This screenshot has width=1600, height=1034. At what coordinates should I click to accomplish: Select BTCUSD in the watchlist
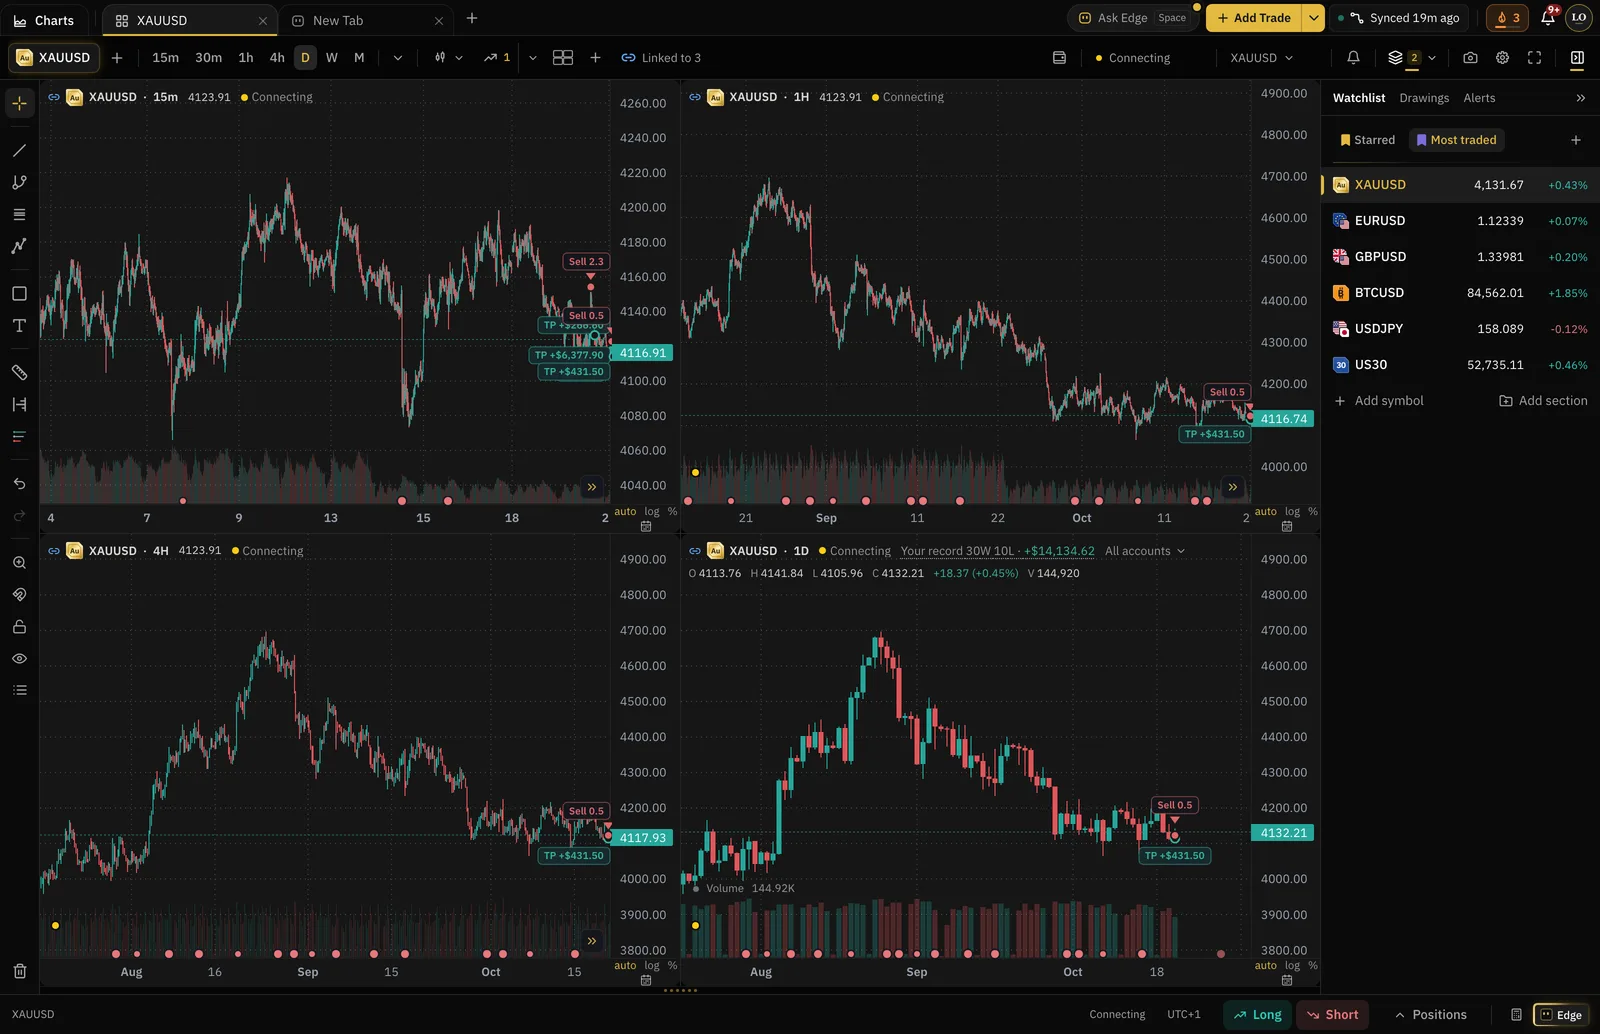1460,293
